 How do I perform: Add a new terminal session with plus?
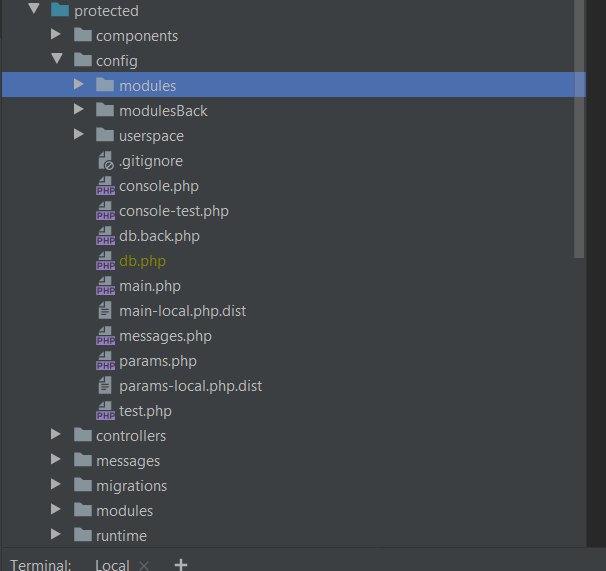(181, 565)
